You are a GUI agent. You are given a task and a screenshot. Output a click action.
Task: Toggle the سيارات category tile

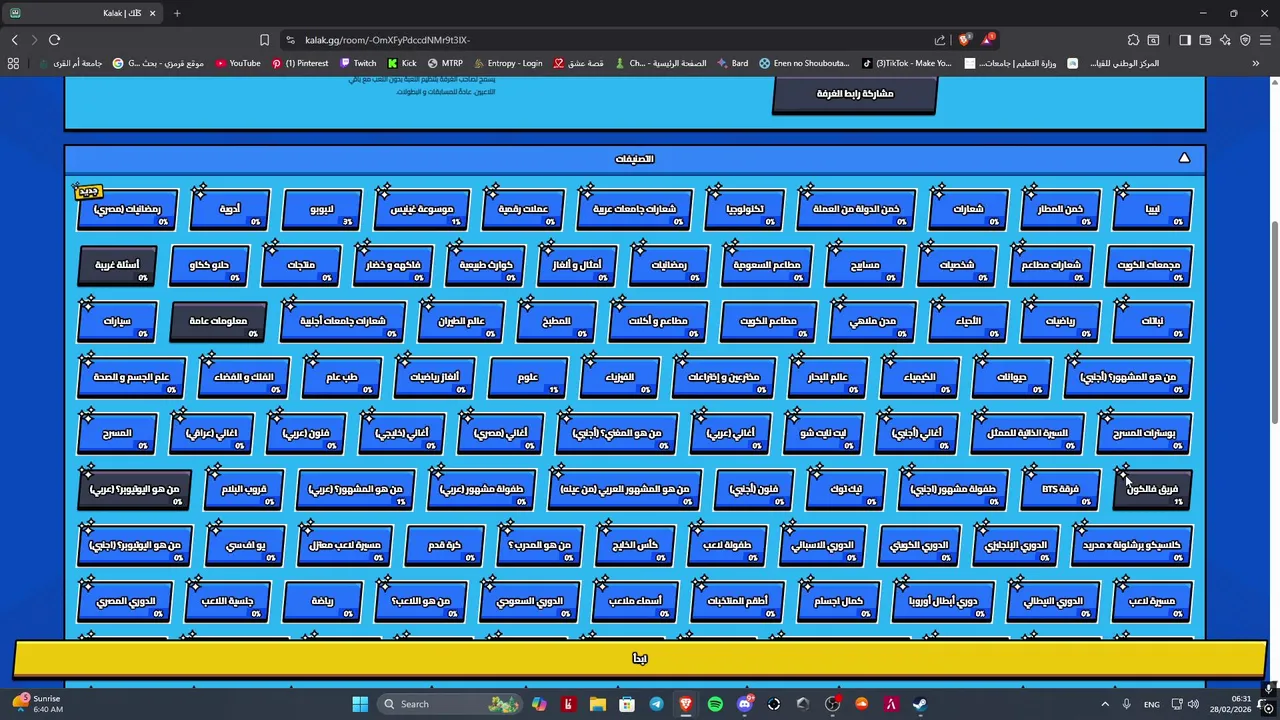pos(118,322)
